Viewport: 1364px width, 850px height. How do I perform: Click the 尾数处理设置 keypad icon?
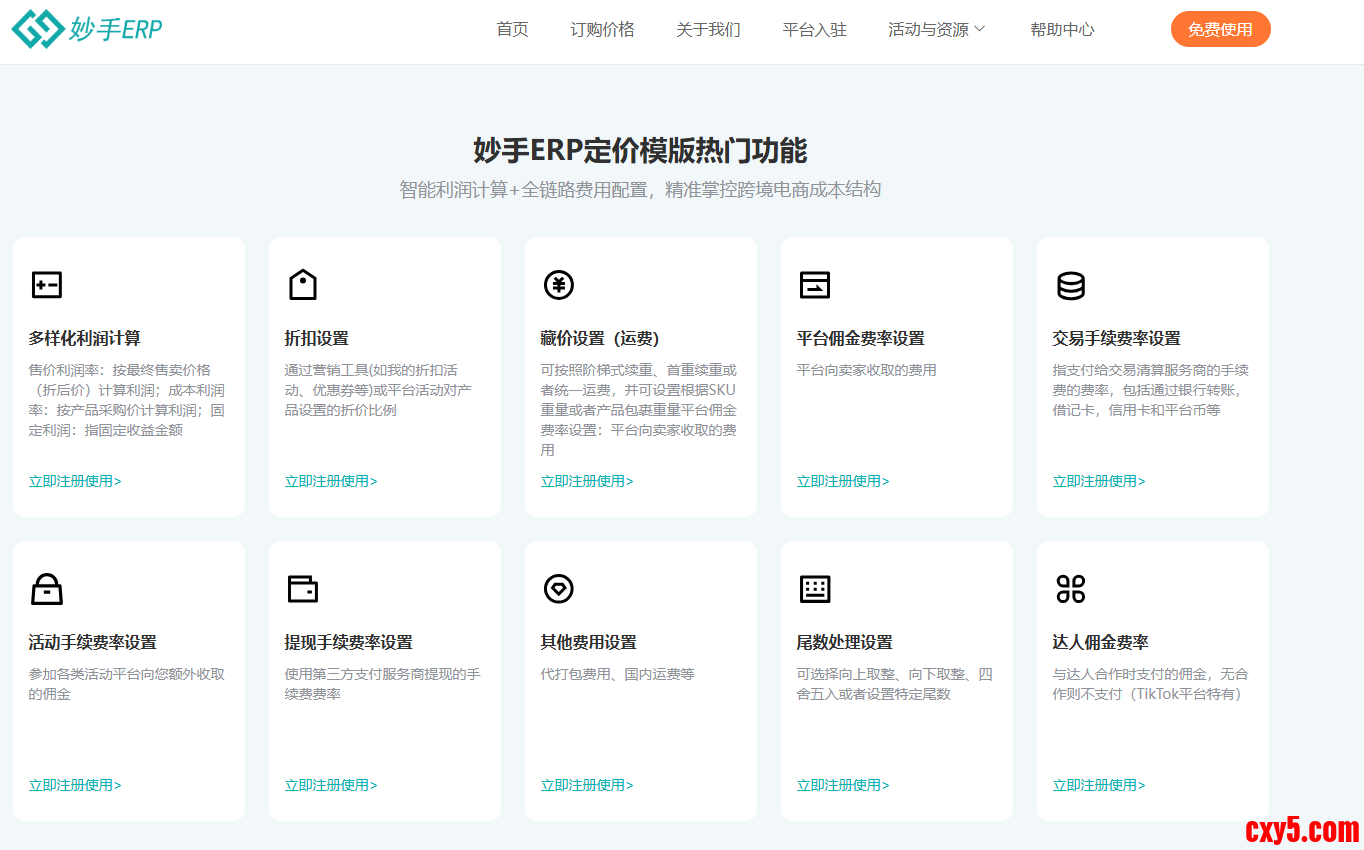pyautogui.click(x=814, y=589)
